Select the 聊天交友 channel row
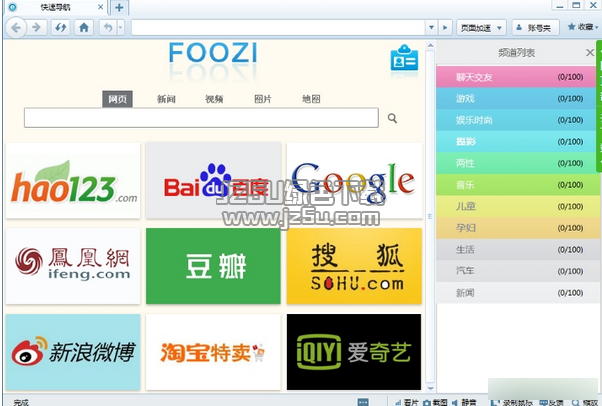 click(x=516, y=77)
